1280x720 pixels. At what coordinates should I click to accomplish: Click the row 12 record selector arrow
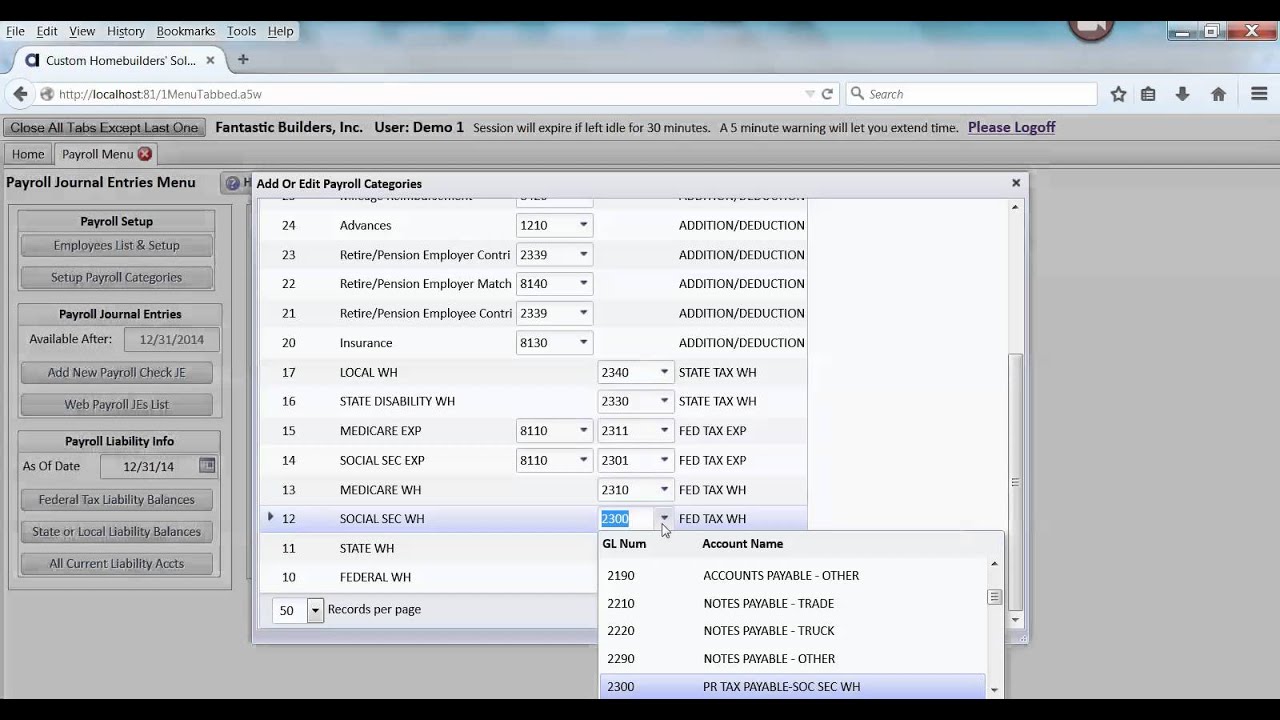coord(270,517)
